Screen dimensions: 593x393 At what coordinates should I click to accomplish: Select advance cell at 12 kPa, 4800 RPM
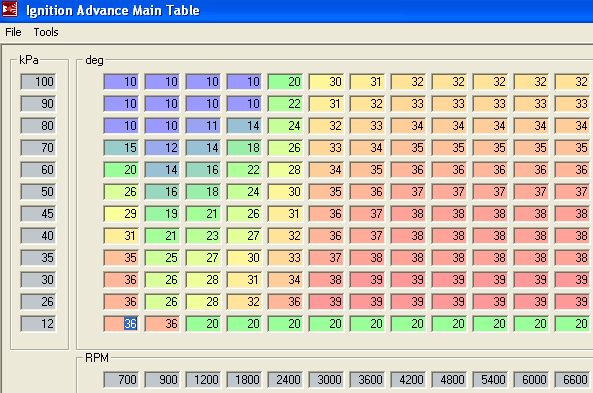[x=449, y=324]
